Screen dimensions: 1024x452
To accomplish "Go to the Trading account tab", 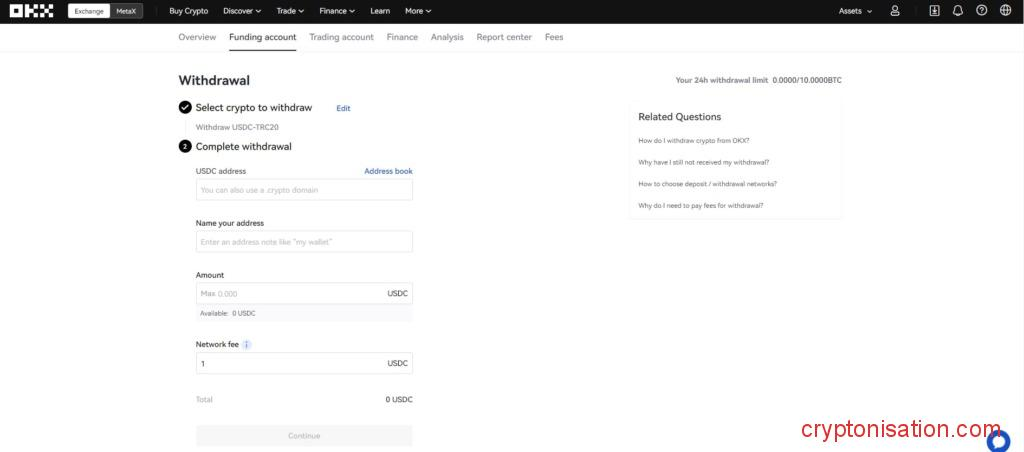I will tap(341, 37).
